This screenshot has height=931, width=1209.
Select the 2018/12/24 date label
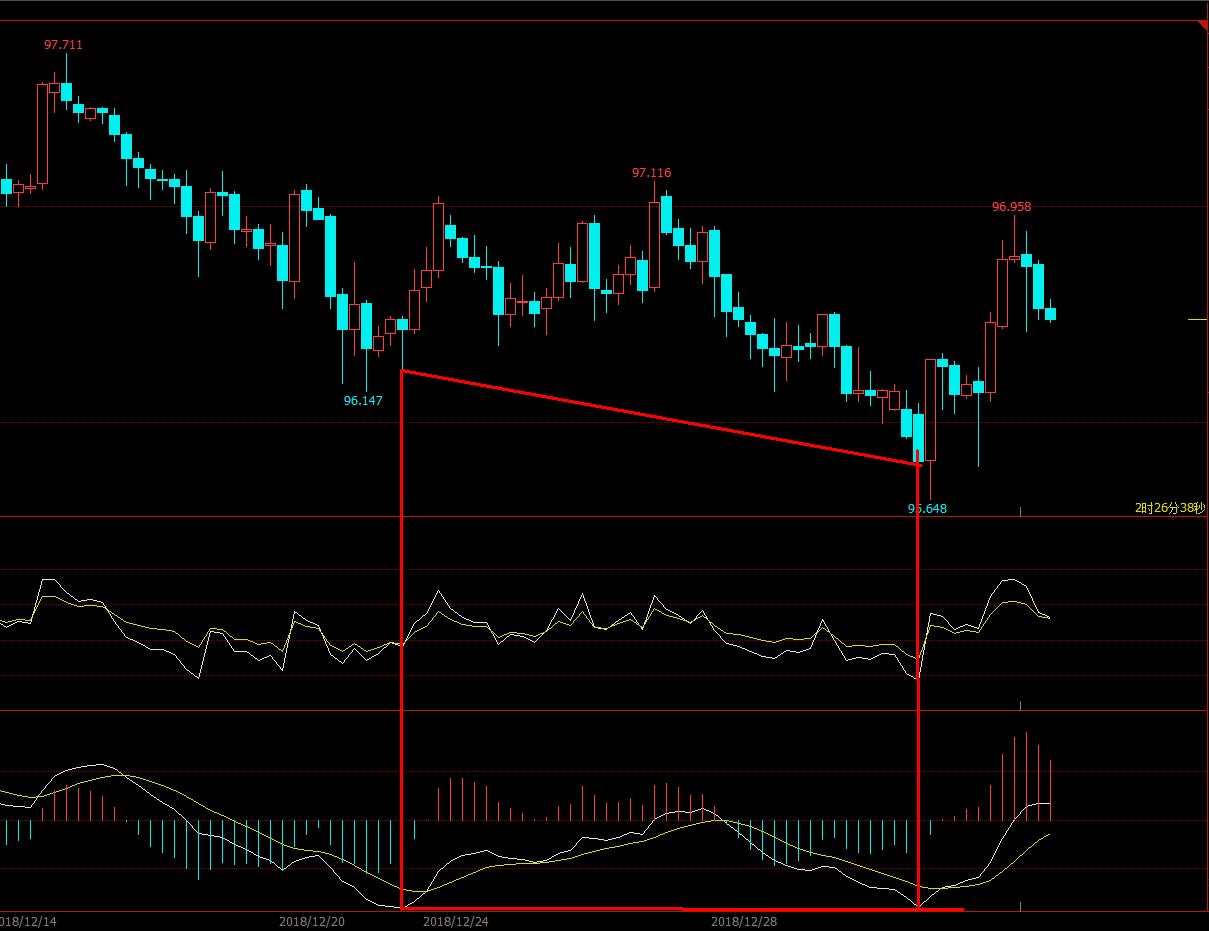pos(456,921)
